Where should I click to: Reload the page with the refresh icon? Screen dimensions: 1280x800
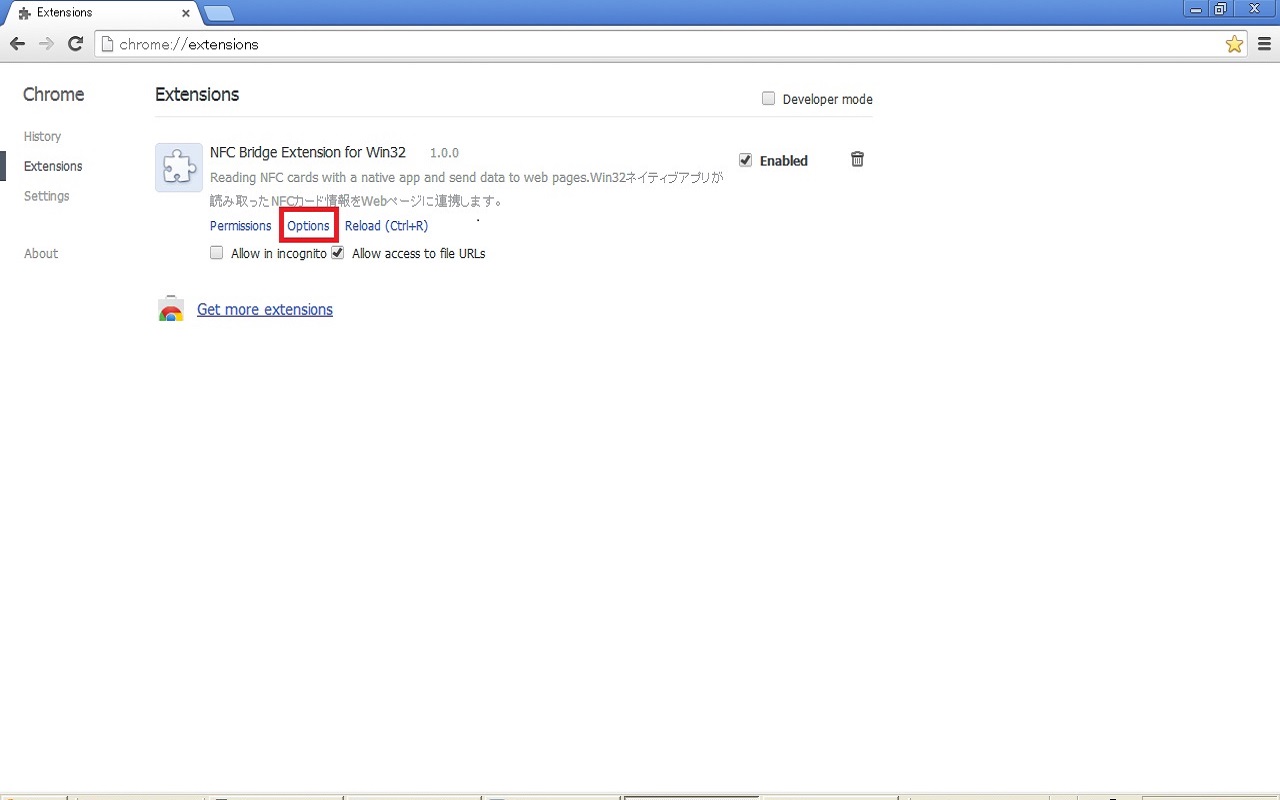[x=75, y=44]
